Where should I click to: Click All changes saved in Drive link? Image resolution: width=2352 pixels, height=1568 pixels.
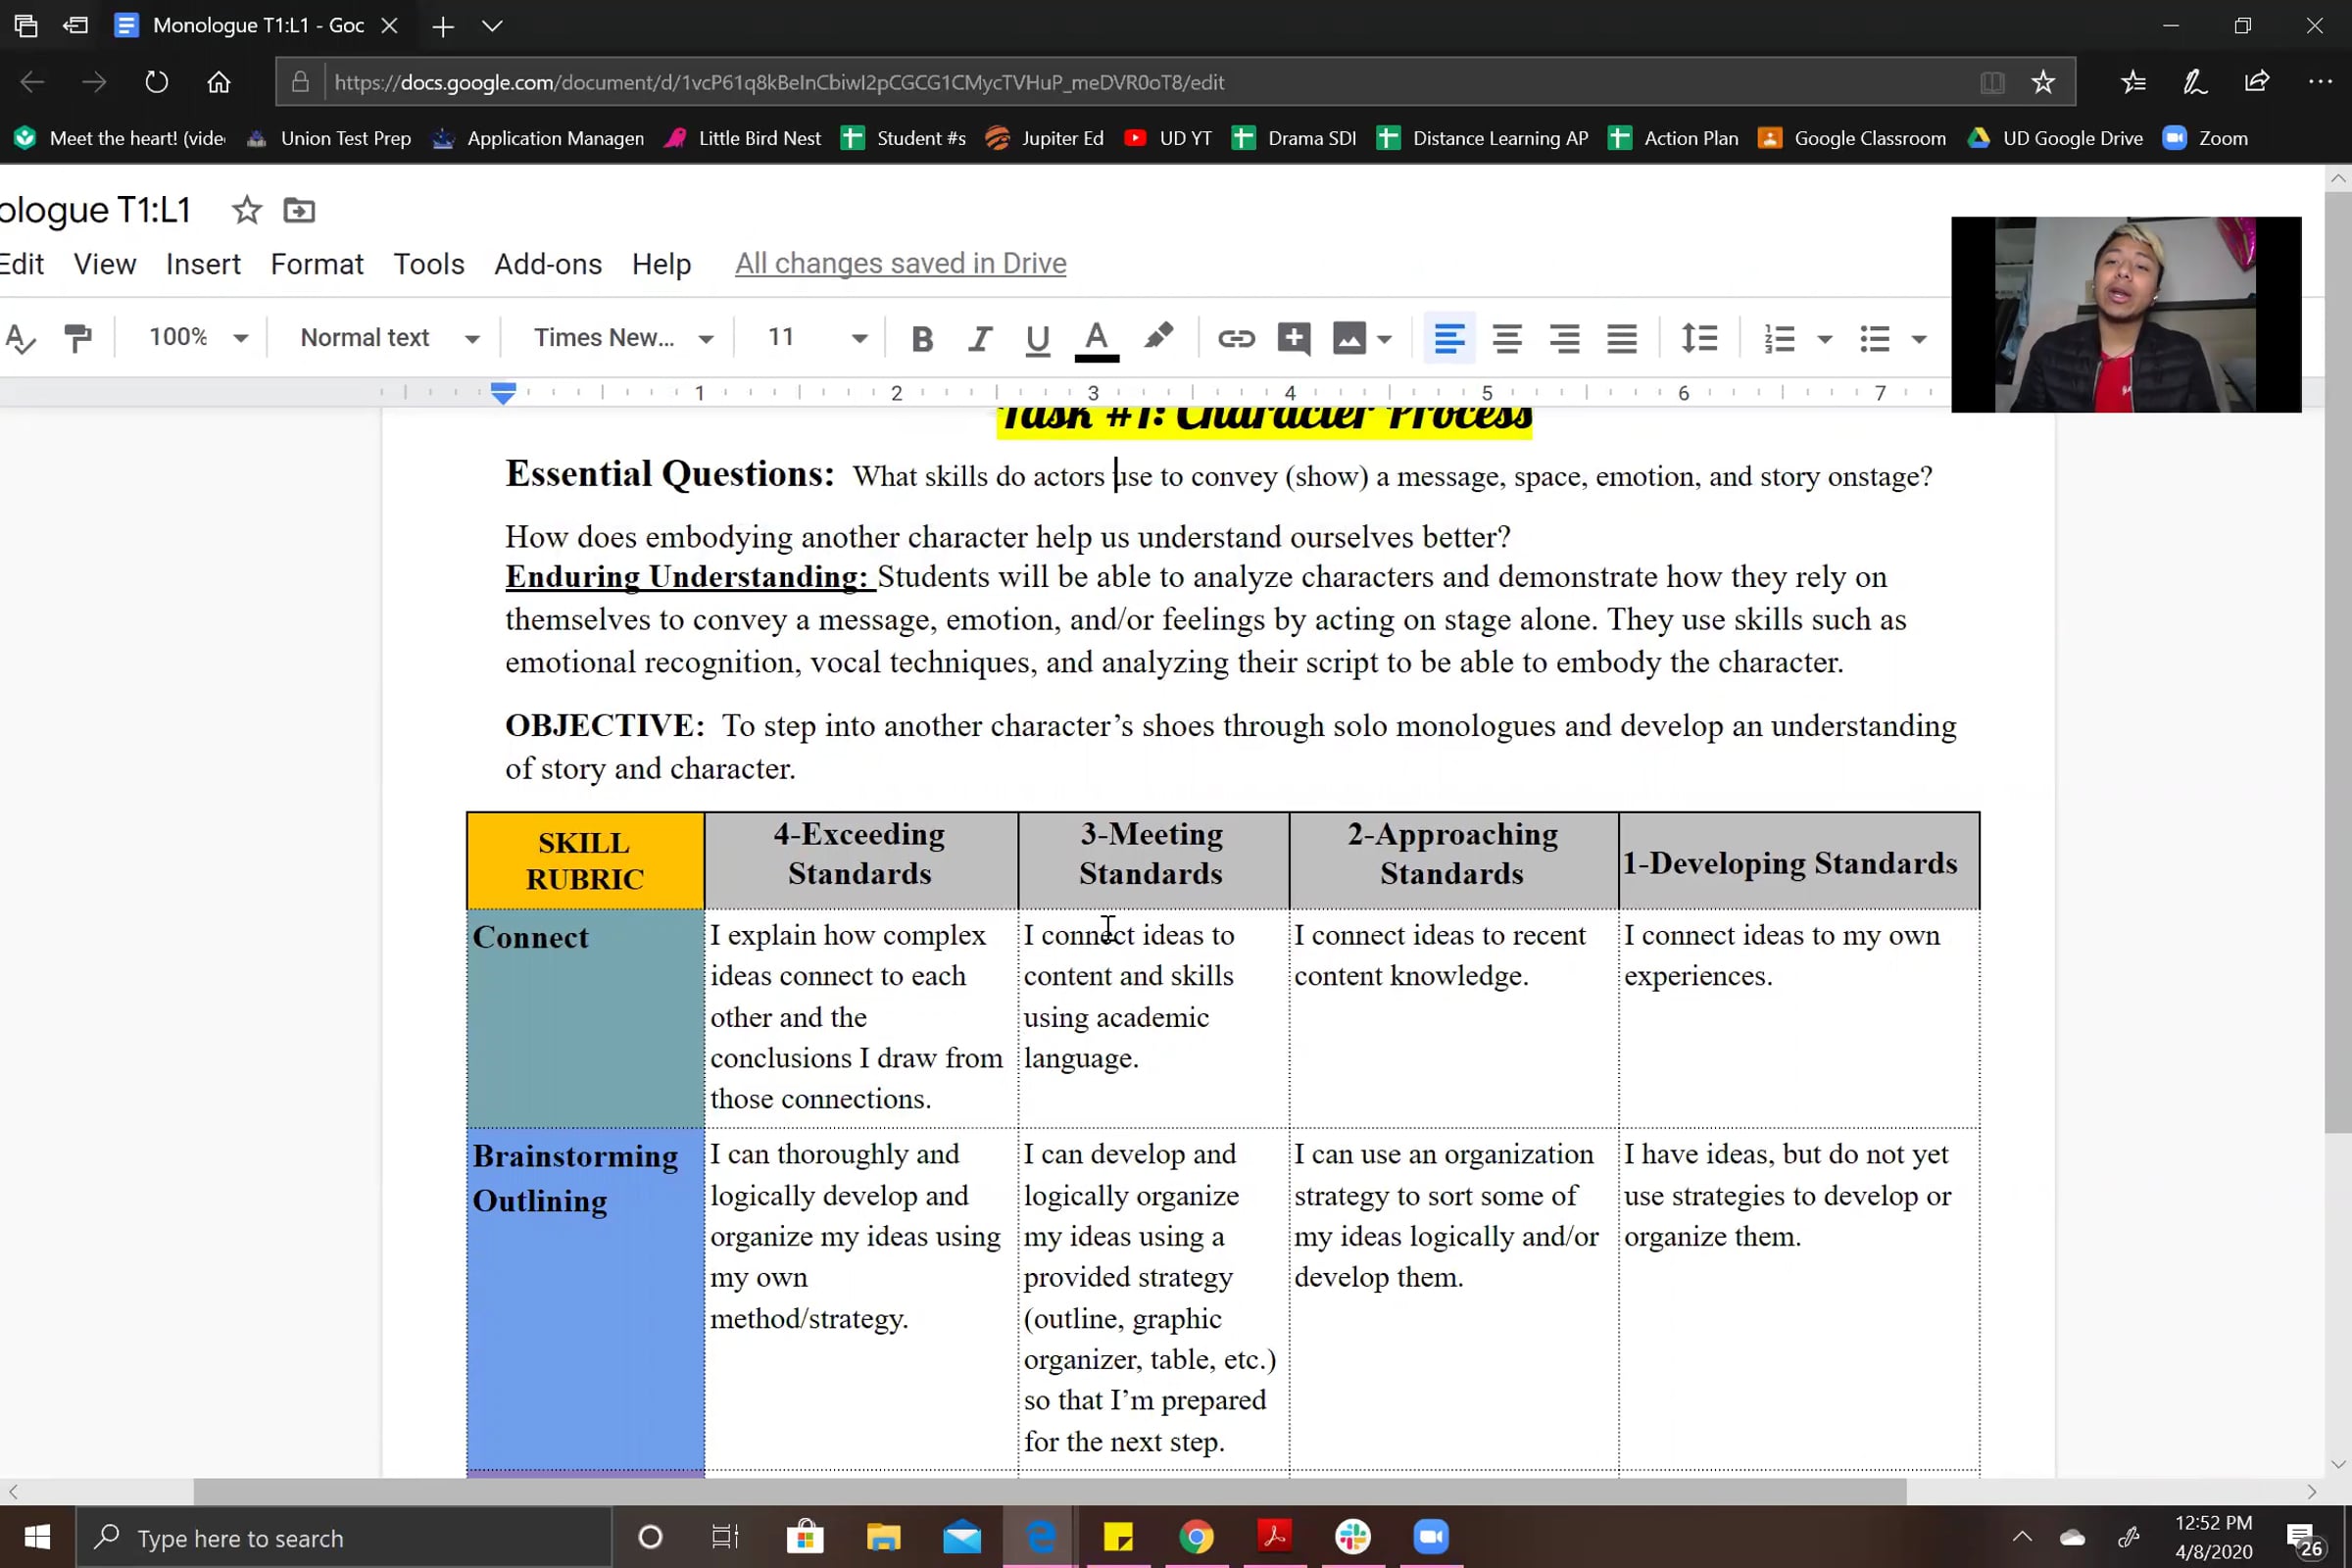click(900, 263)
